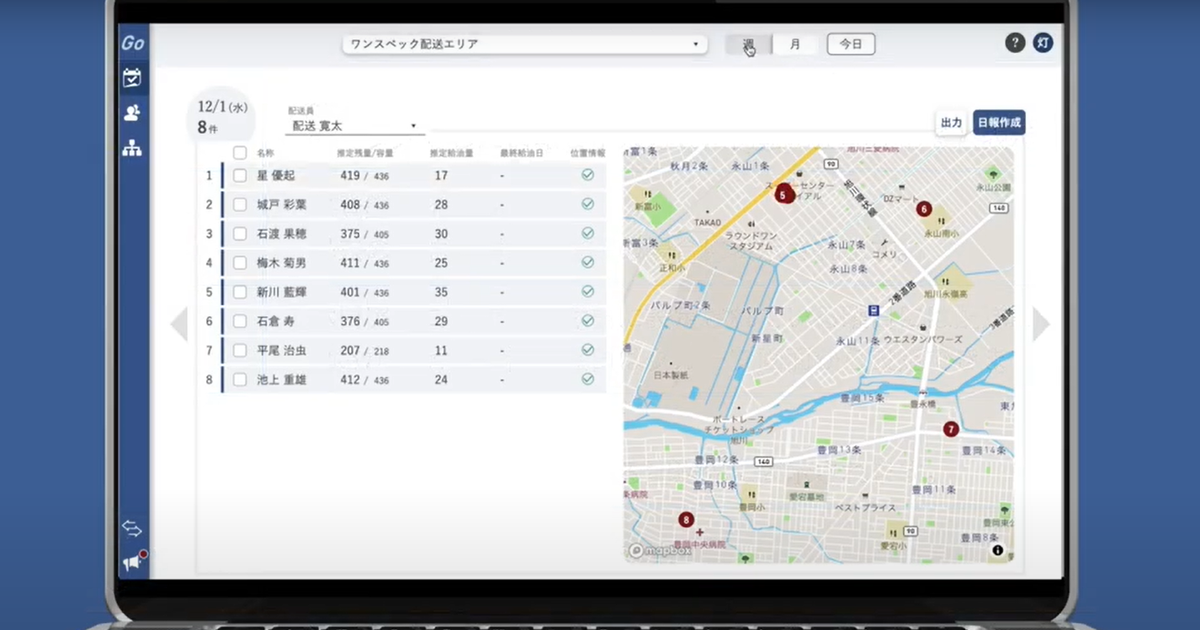The width and height of the screenshot is (1200, 630).
Task: Open the organization hierarchy sidebar icon
Action: pos(132,148)
